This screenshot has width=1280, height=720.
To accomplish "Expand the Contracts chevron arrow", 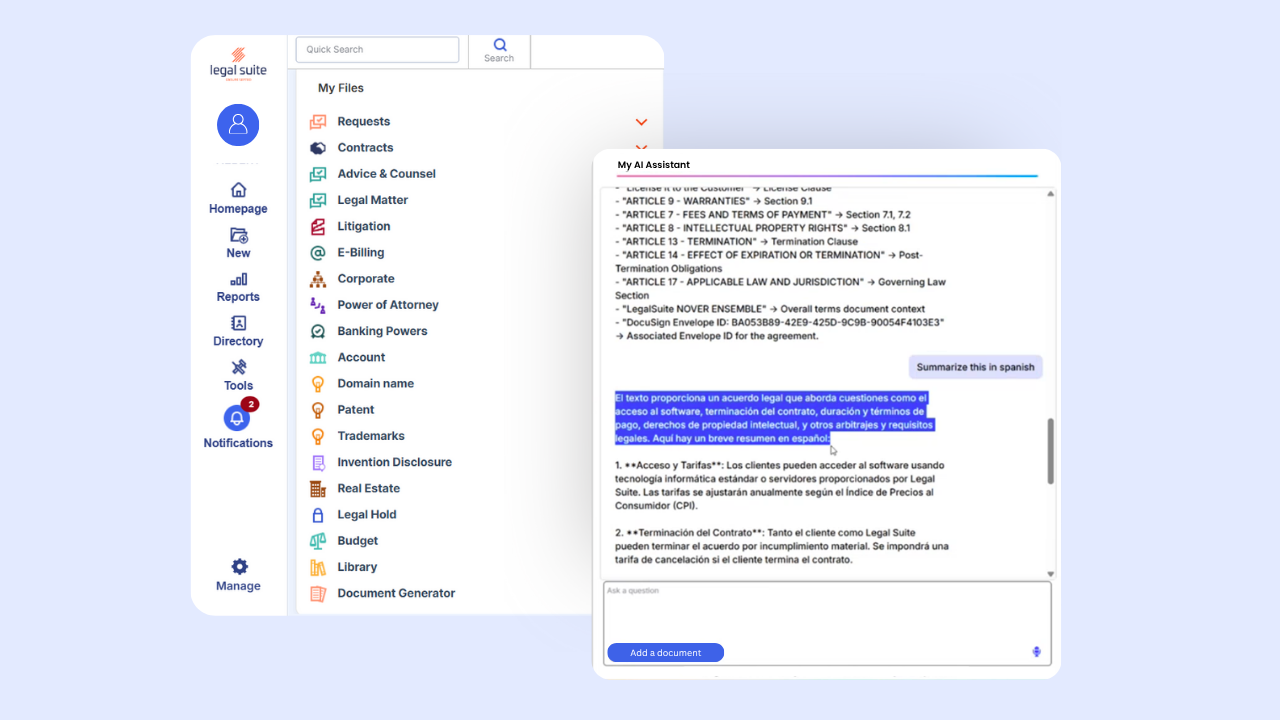I will coord(641,148).
